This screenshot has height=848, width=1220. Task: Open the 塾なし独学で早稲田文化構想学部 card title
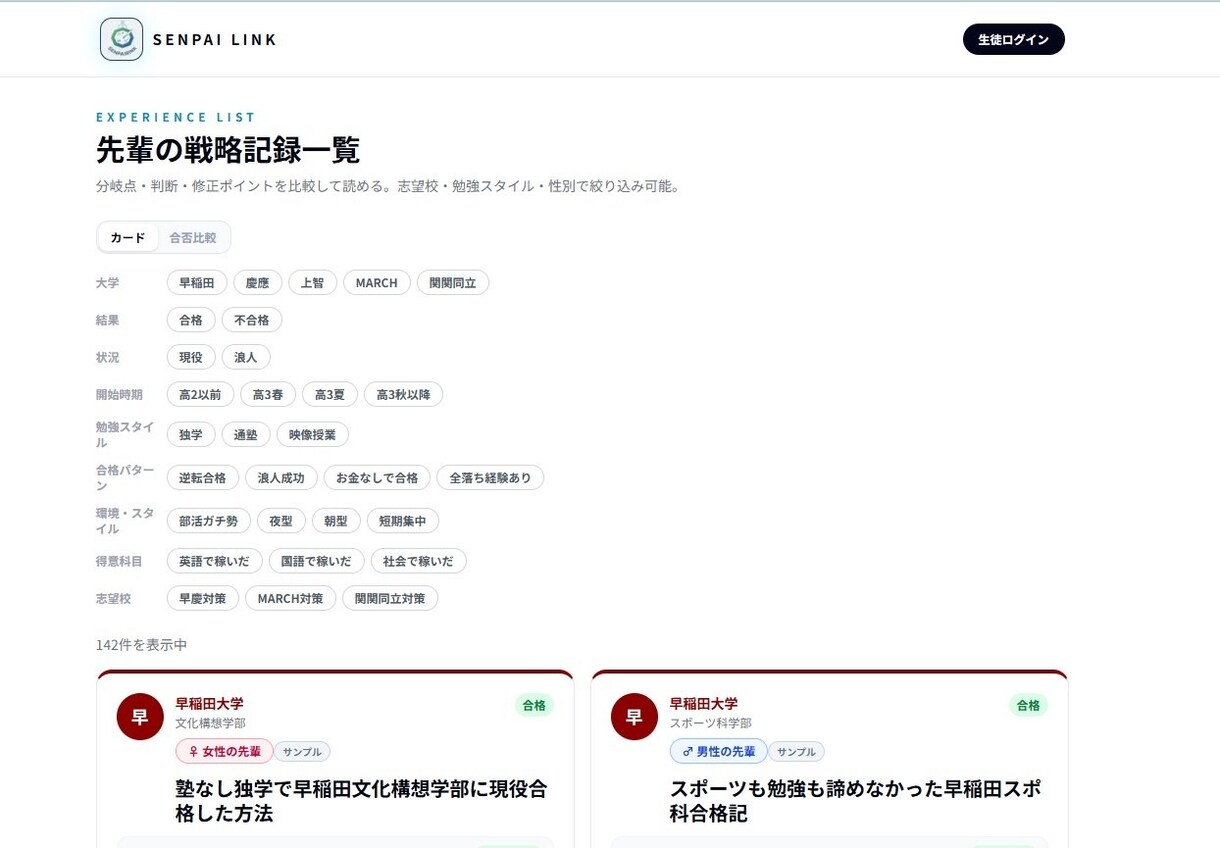[361, 801]
